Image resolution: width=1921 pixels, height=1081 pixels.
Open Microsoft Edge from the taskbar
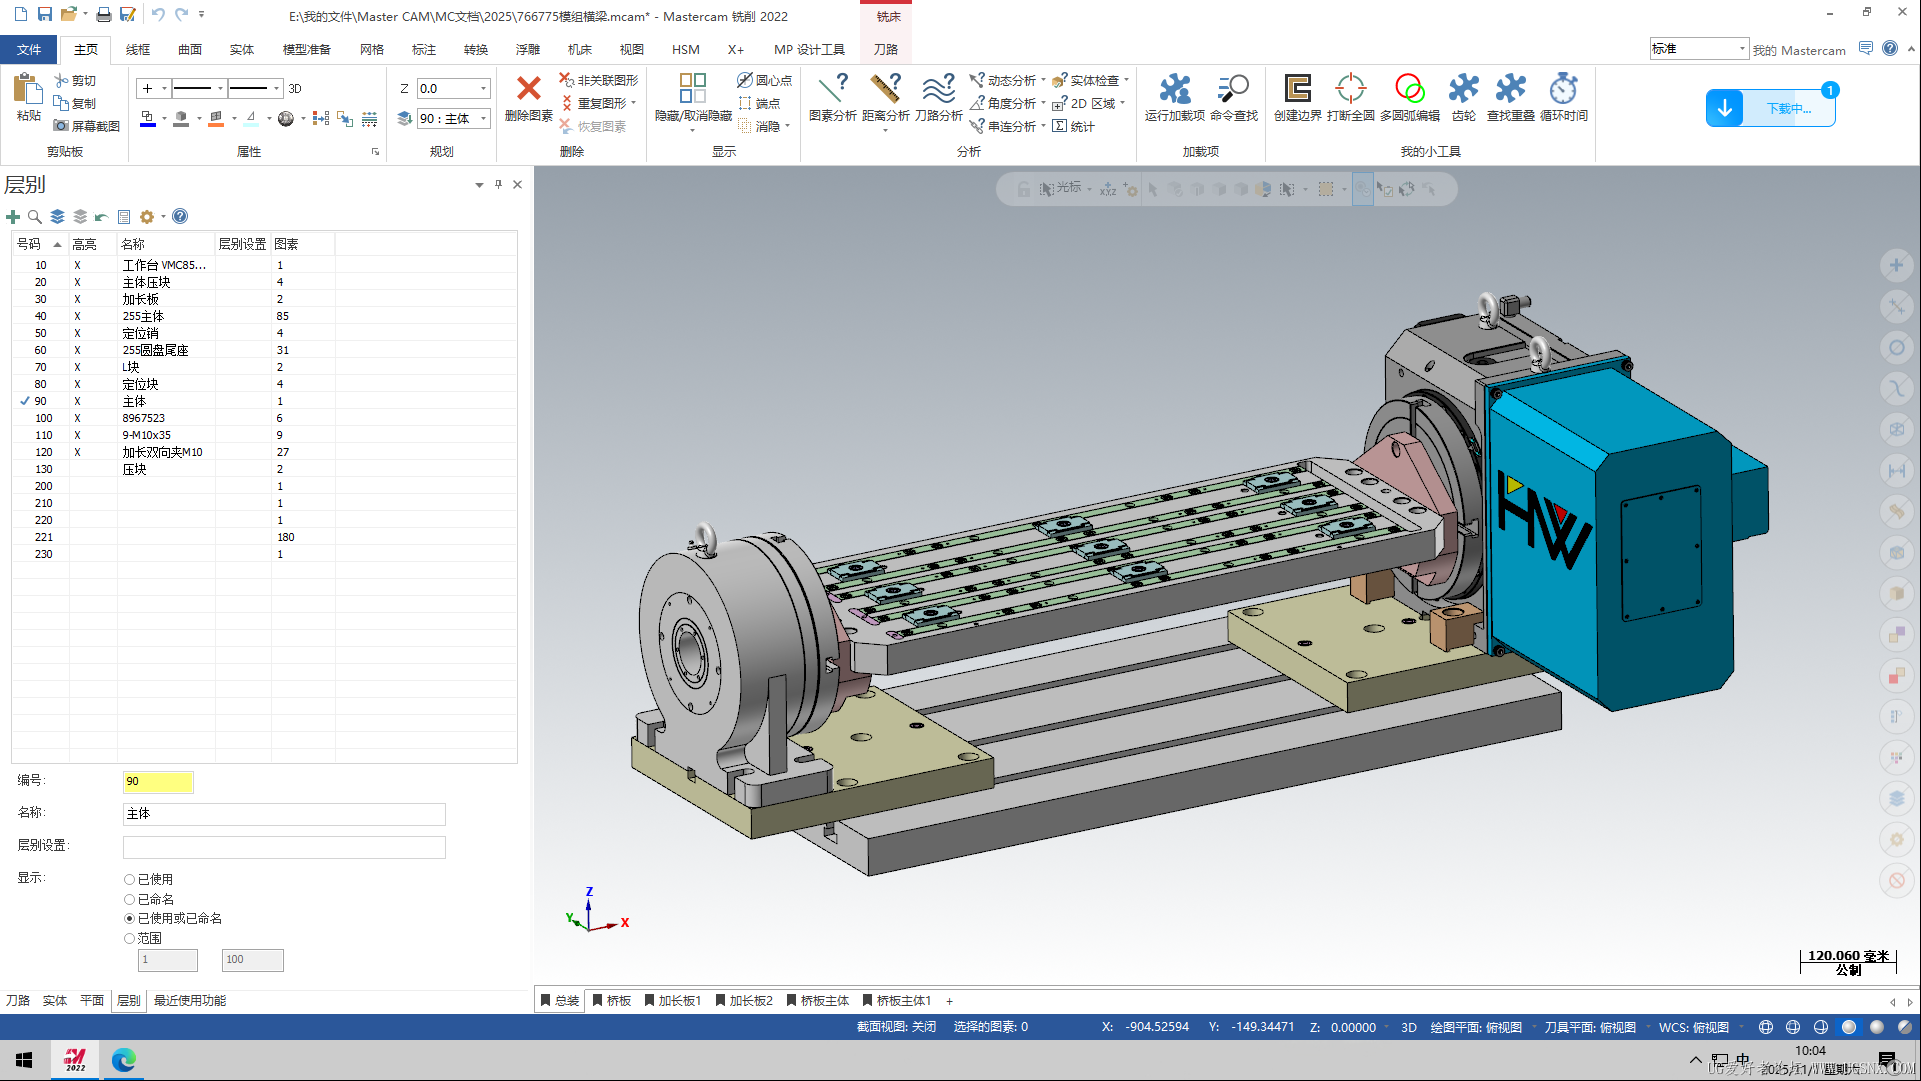pos(124,1060)
